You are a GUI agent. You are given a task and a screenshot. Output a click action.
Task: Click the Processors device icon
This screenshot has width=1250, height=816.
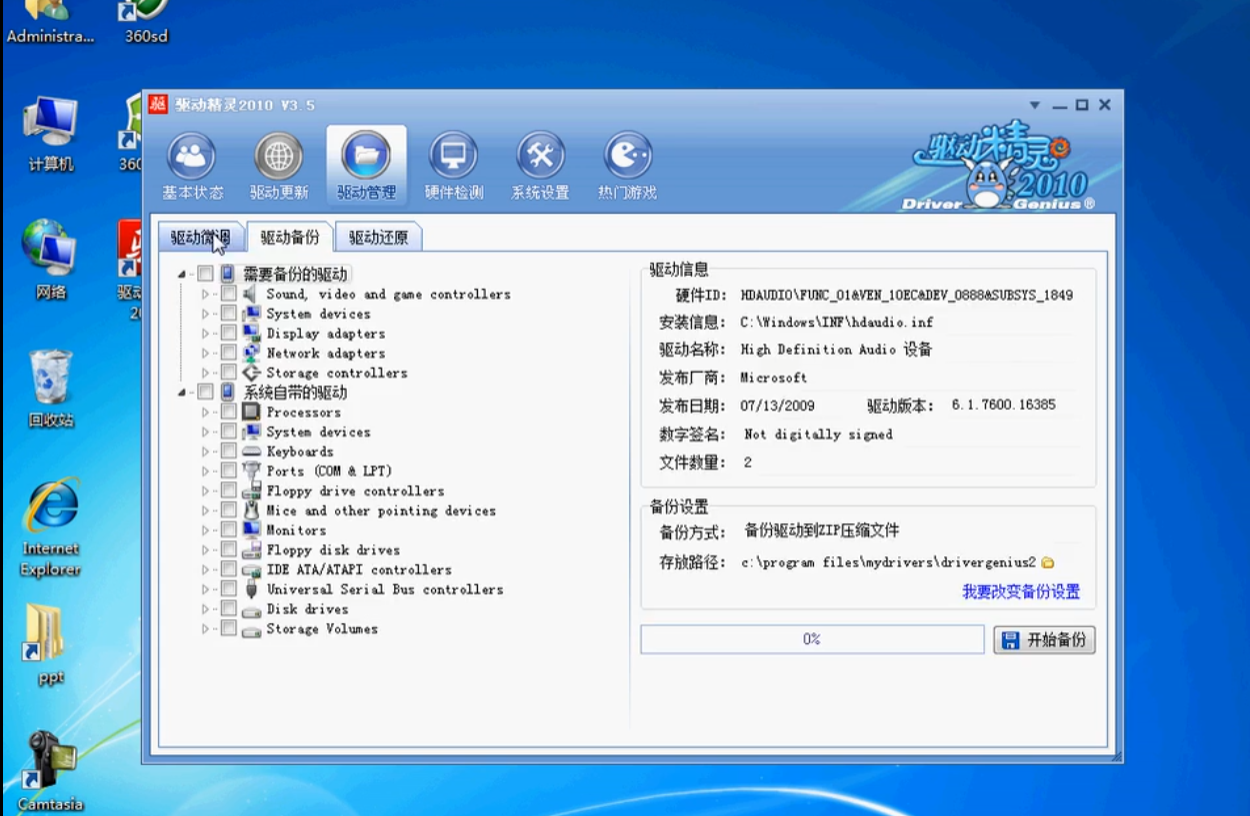tap(250, 412)
